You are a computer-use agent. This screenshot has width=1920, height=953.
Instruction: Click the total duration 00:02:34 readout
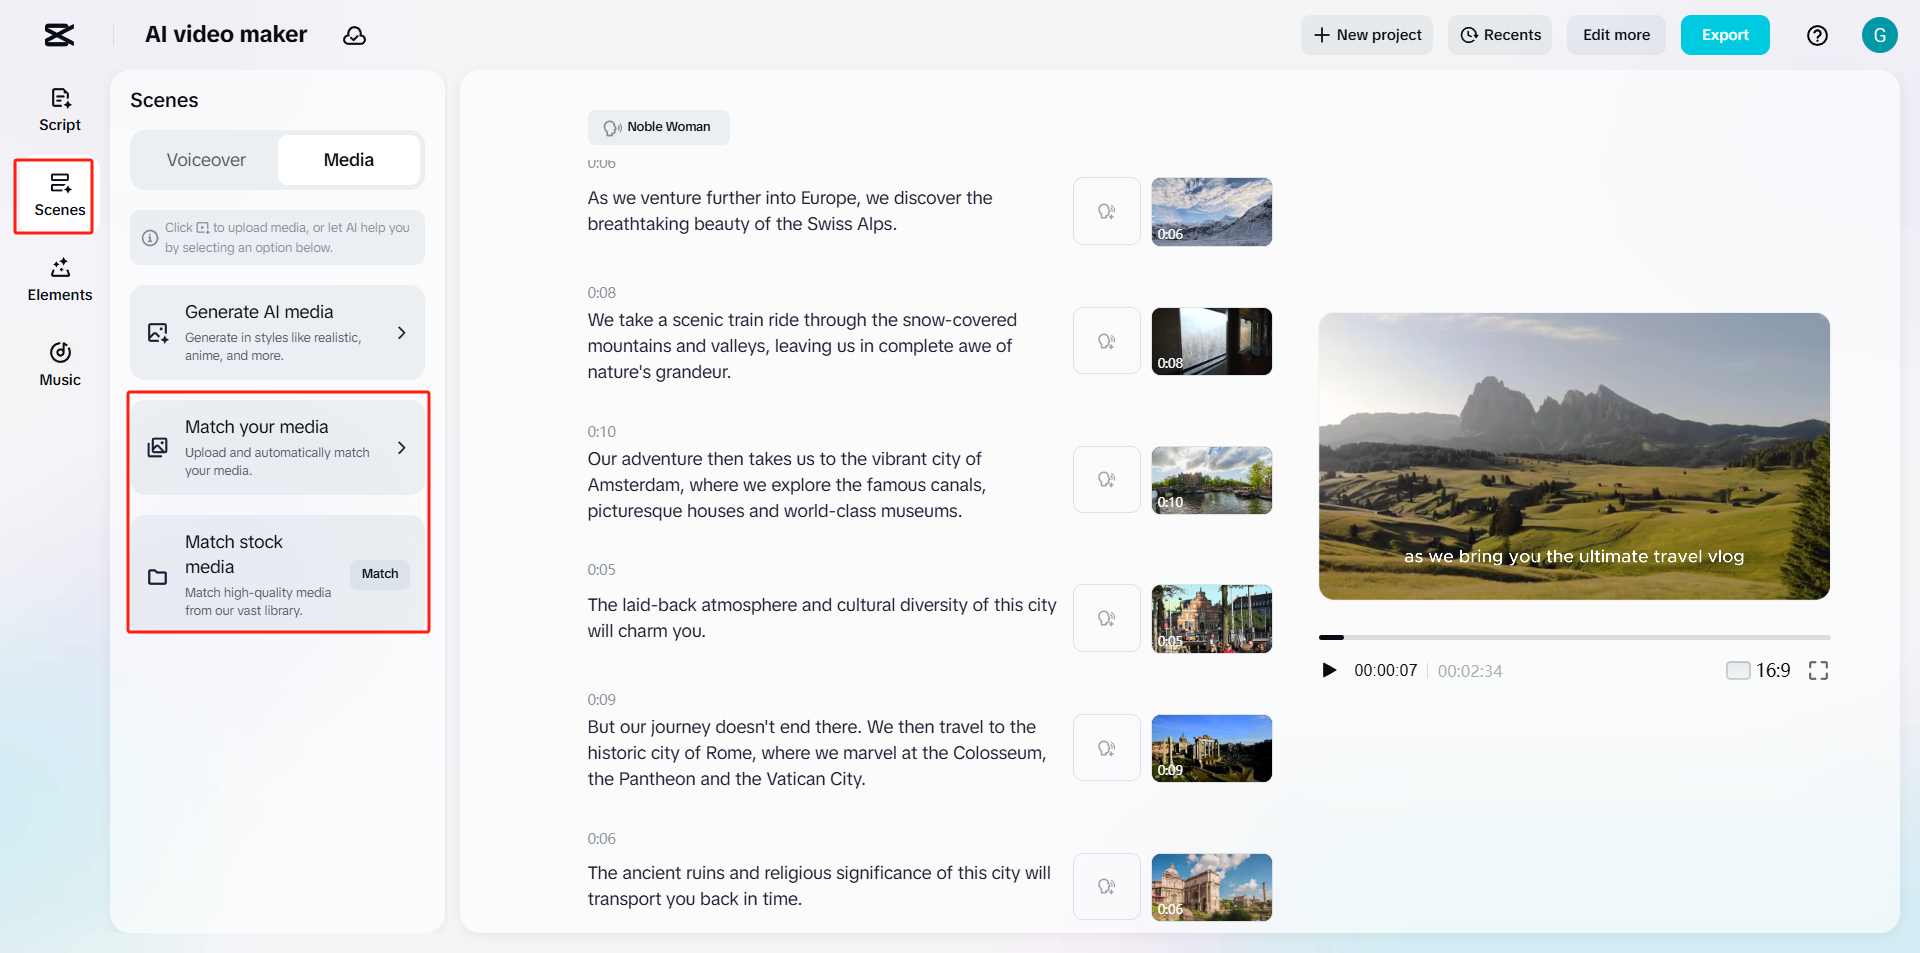[x=1470, y=671]
